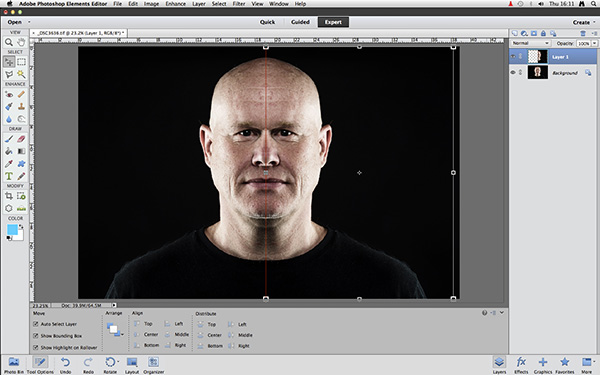Expand the Open button dropdown arrow
This screenshot has height=375, width=600.
click(x=29, y=22)
